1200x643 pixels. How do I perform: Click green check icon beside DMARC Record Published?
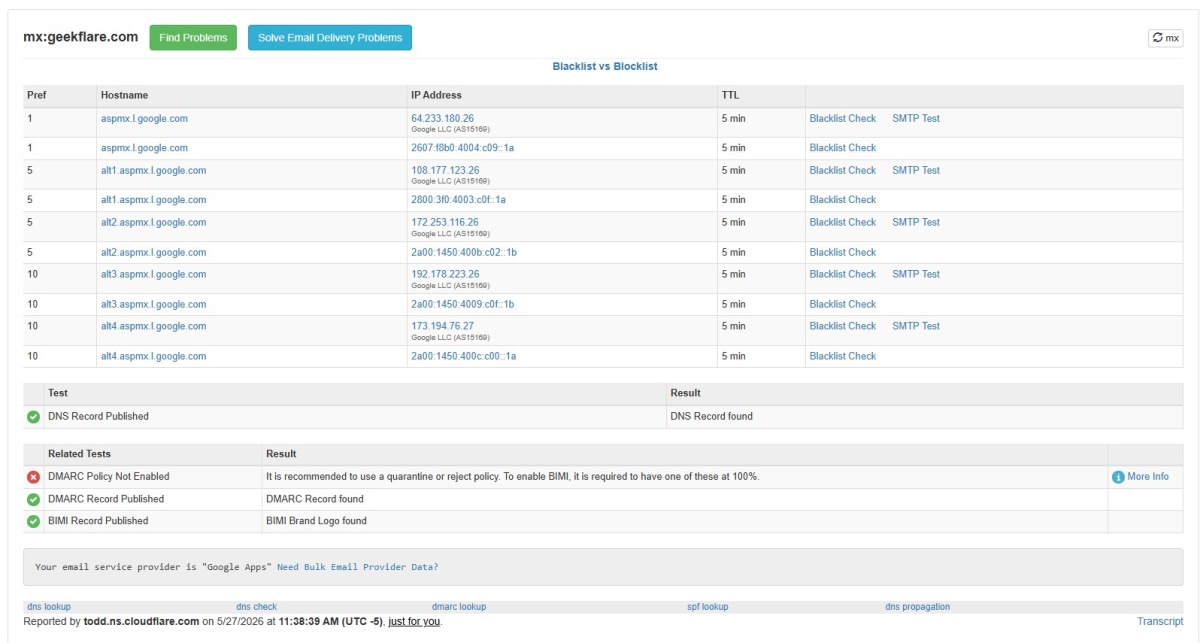click(33, 499)
